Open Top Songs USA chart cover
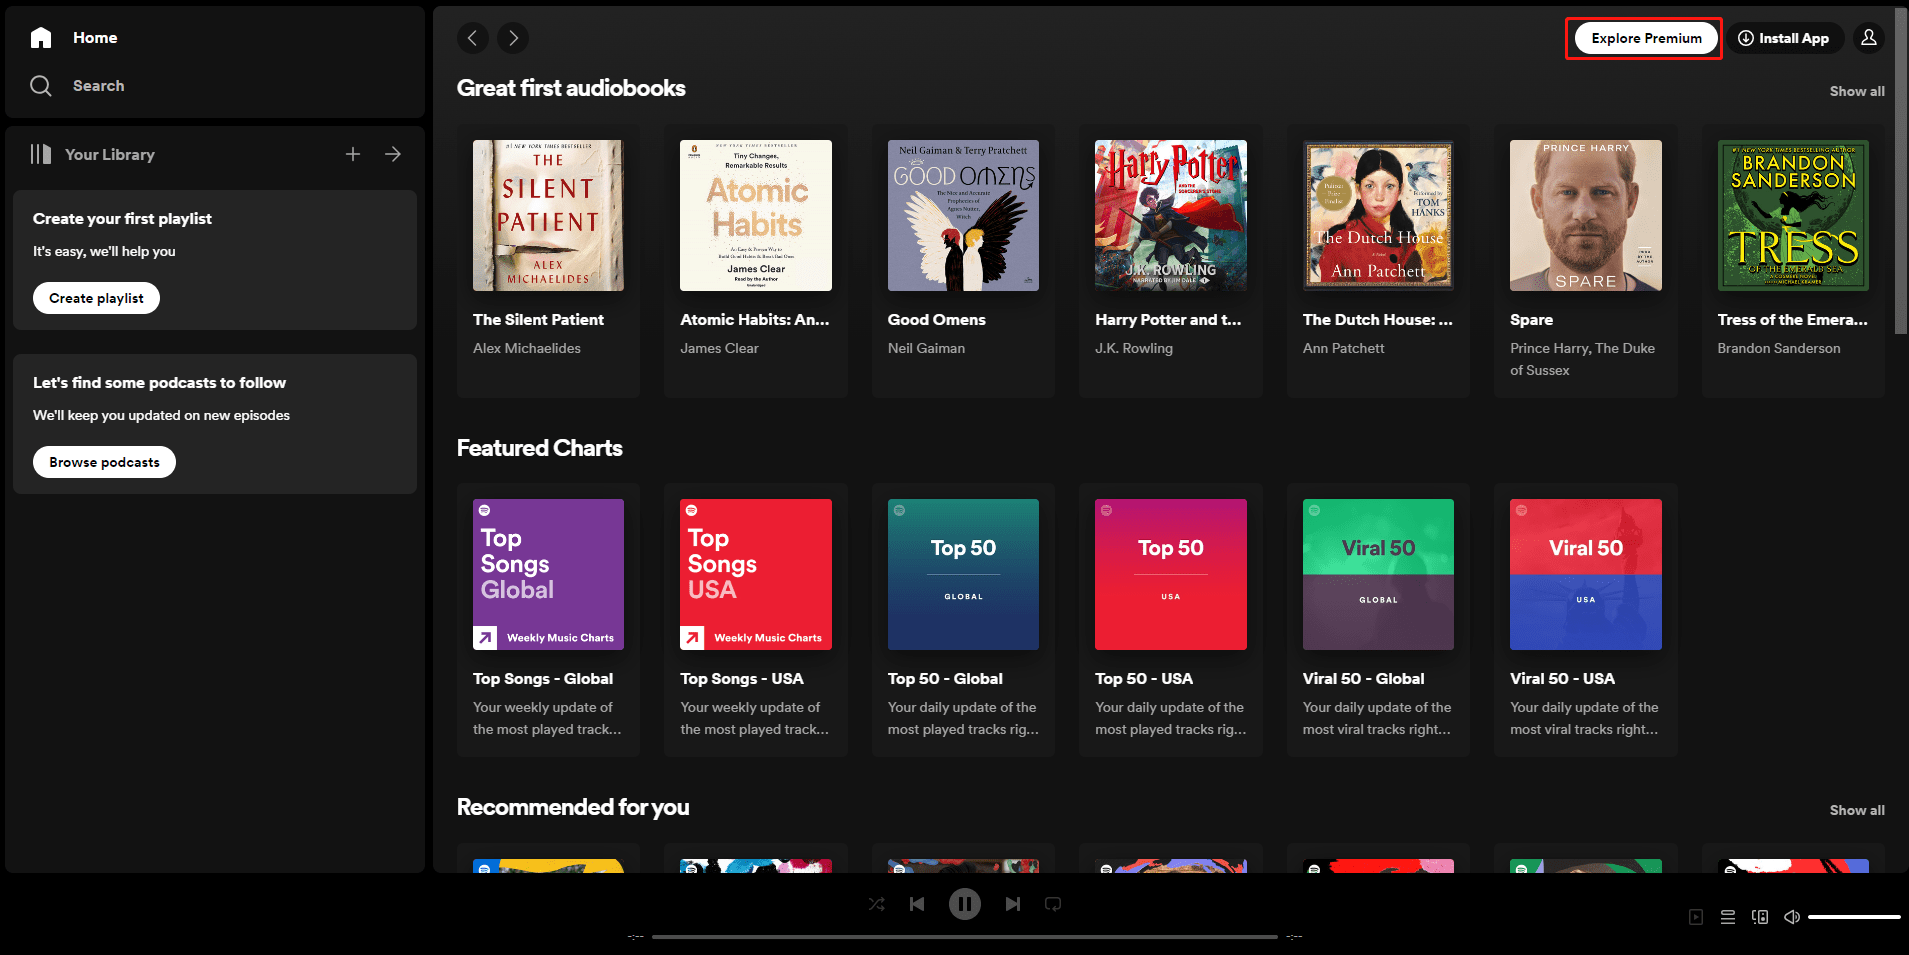 click(756, 574)
